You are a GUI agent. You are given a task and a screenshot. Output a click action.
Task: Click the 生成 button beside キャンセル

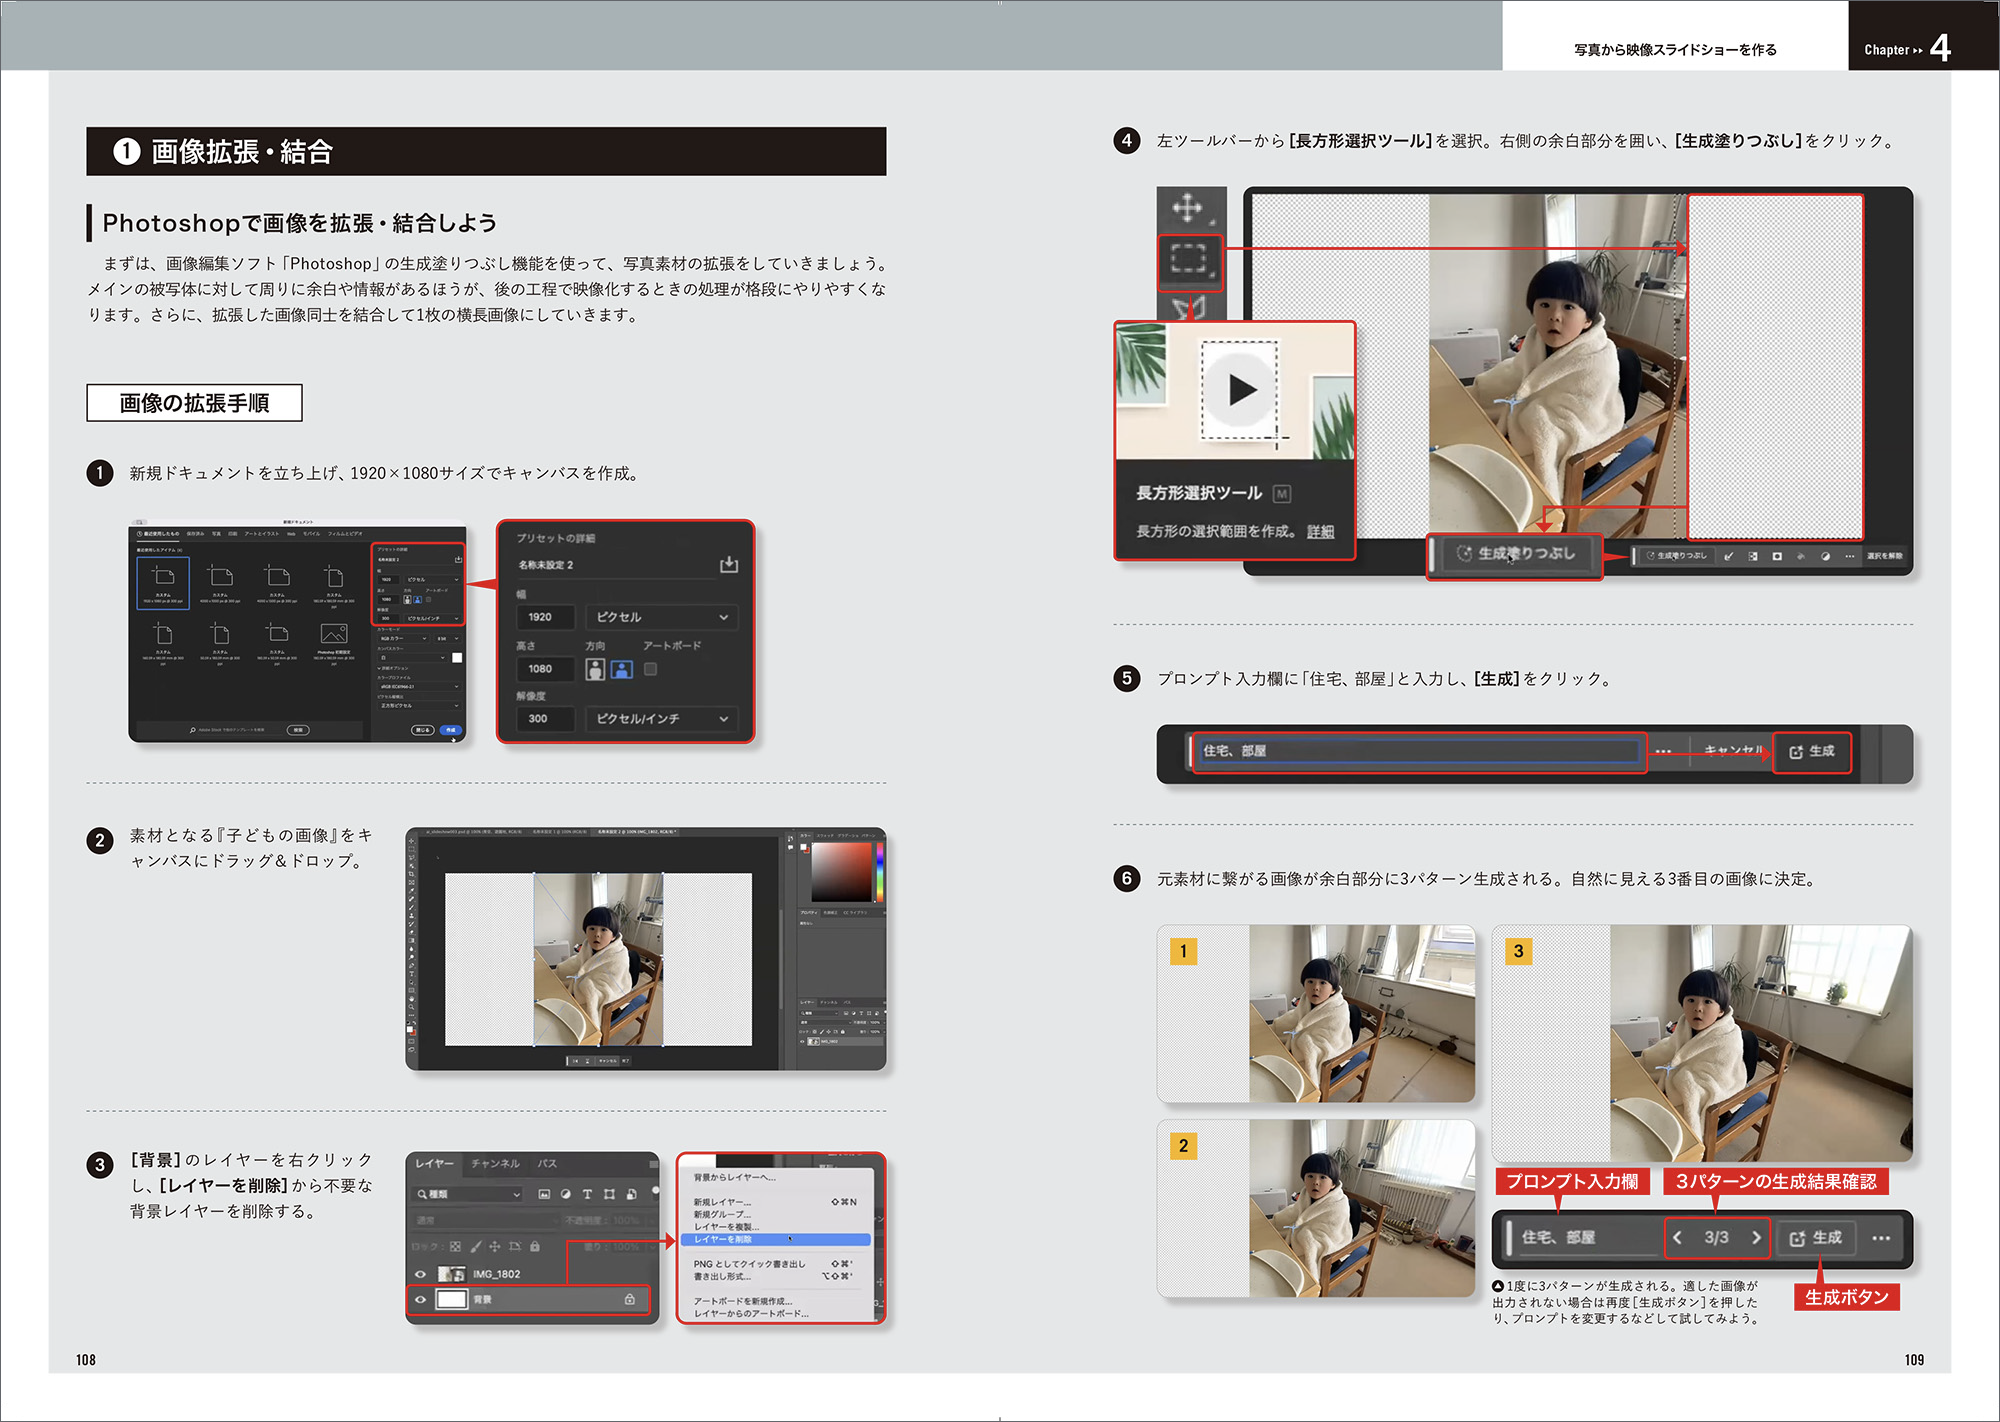click(x=1811, y=752)
